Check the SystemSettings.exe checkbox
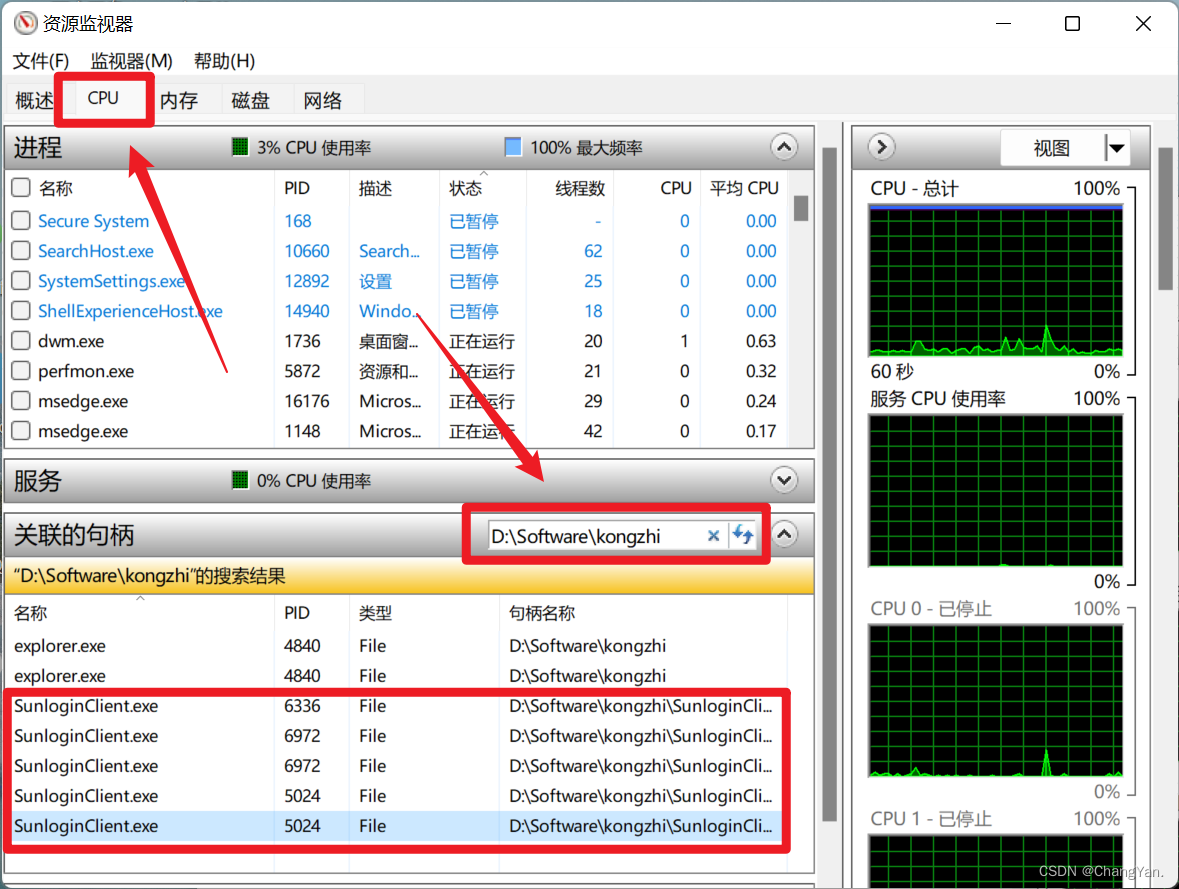The width and height of the screenshot is (1179, 889). (x=21, y=281)
